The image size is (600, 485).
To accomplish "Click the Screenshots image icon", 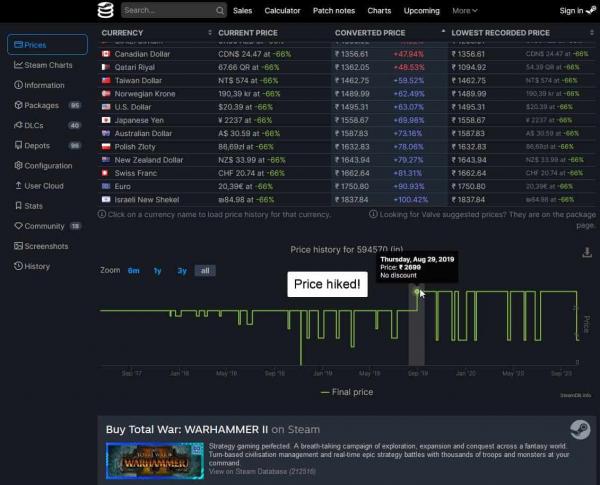I will 18,246.
